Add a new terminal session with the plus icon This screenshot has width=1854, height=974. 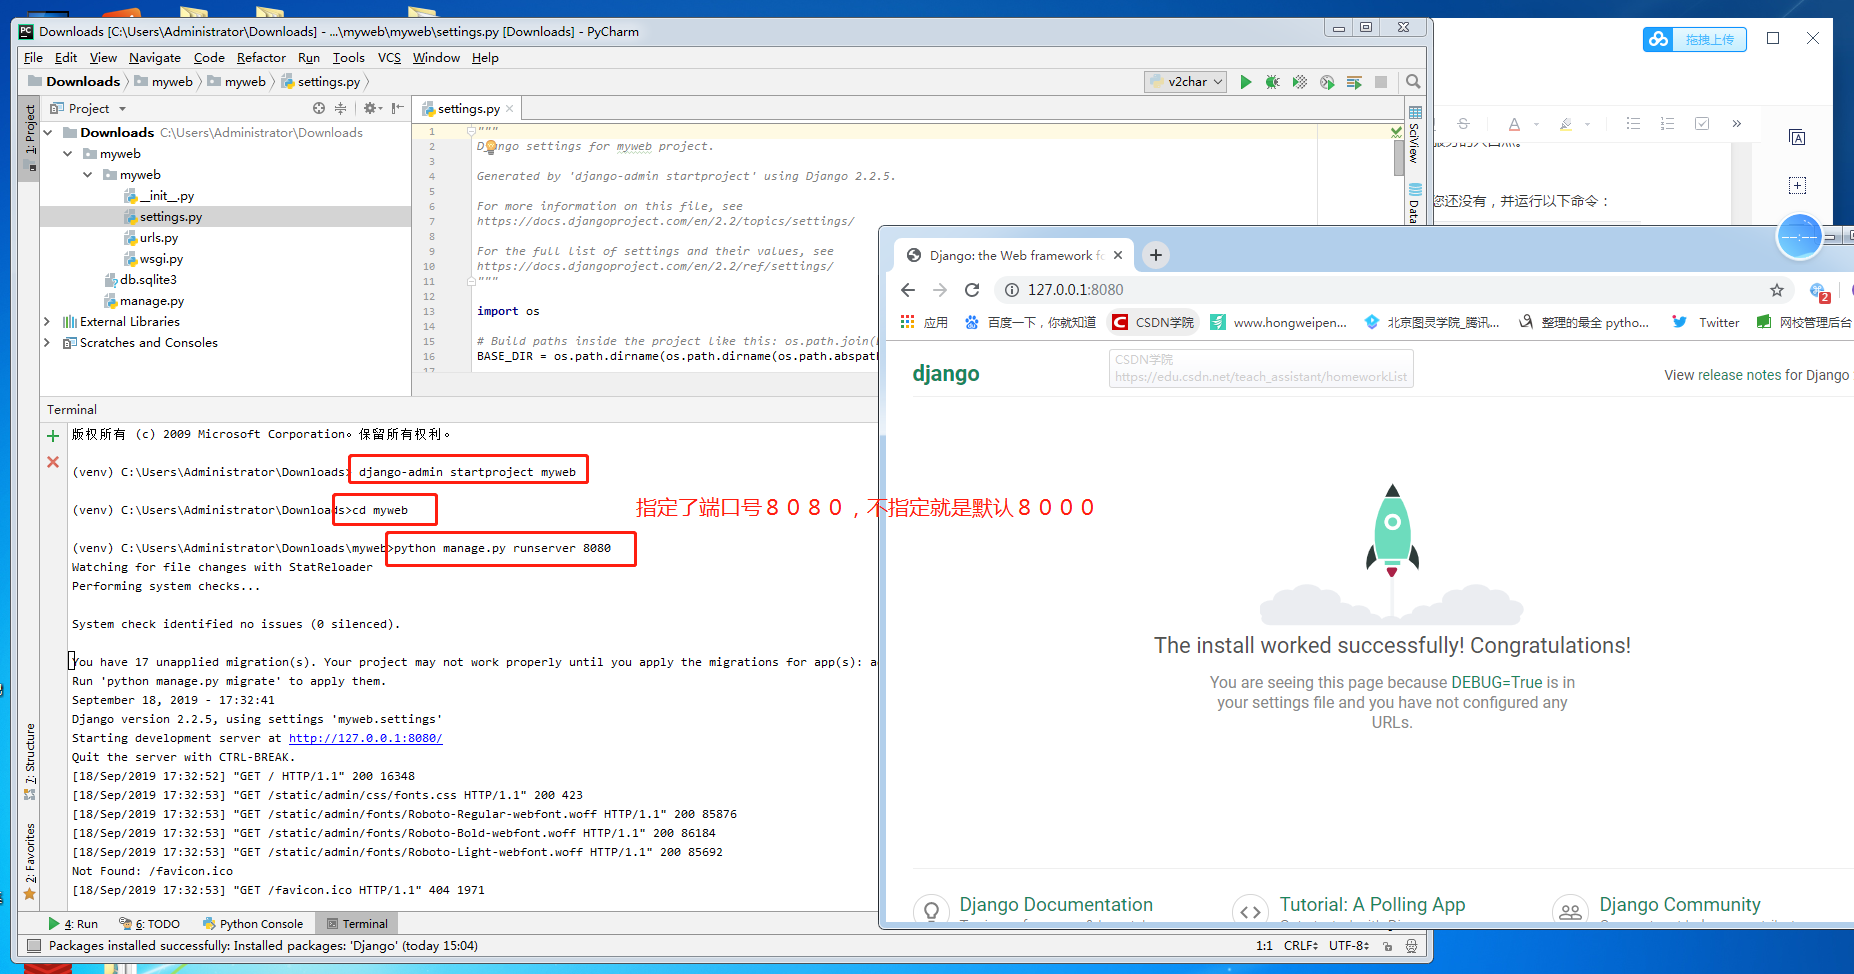(x=53, y=436)
